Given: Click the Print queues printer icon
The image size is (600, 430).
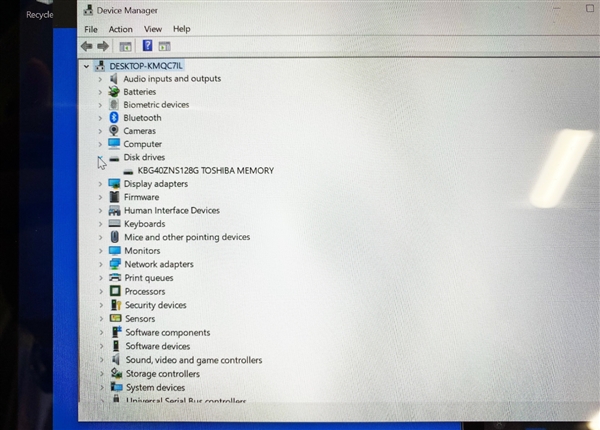Looking at the screenshot, I should tap(115, 277).
